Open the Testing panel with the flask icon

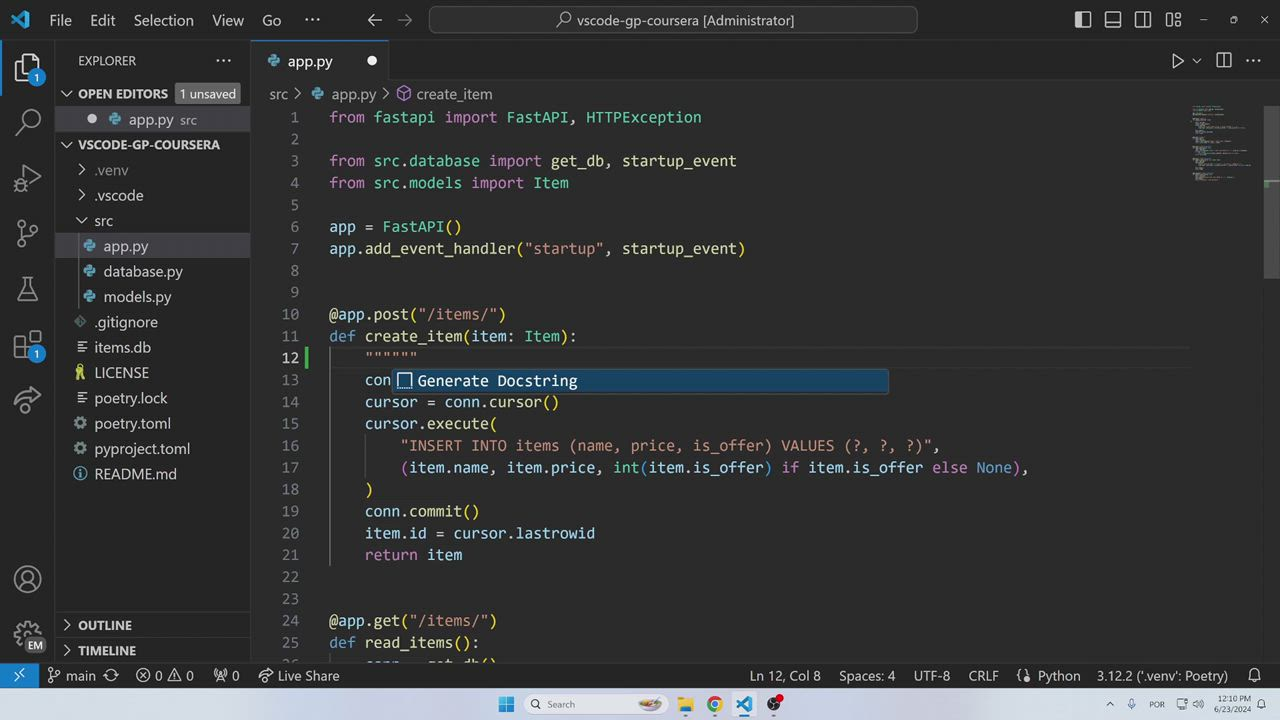click(x=27, y=289)
